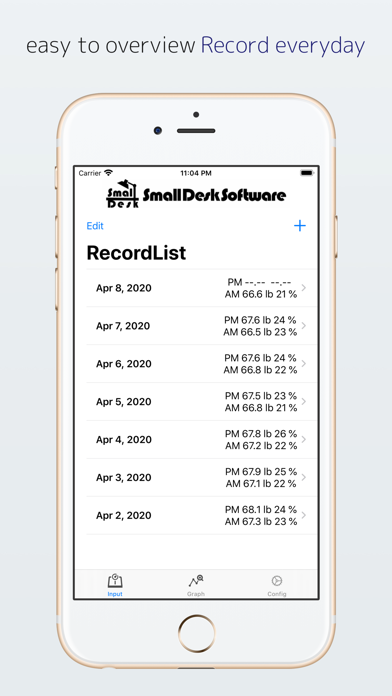Viewport: 392px width, 696px height.
Task: Tap the 'AM 66.6 lb 21 %' value
Action: 261,294
